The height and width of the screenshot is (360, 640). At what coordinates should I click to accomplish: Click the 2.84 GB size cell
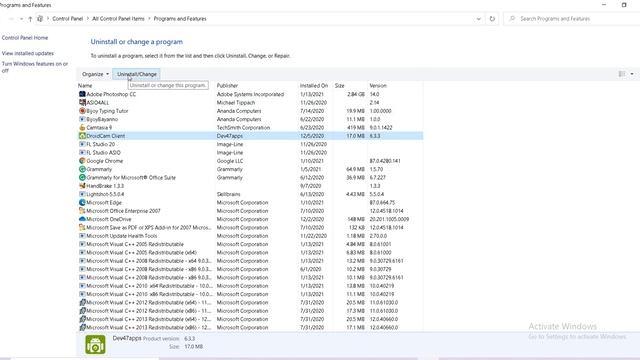[356, 94]
